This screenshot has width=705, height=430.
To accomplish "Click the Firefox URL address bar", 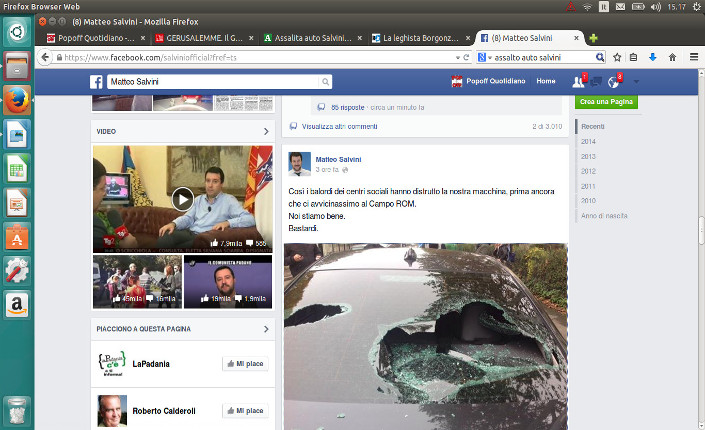I will (254, 58).
